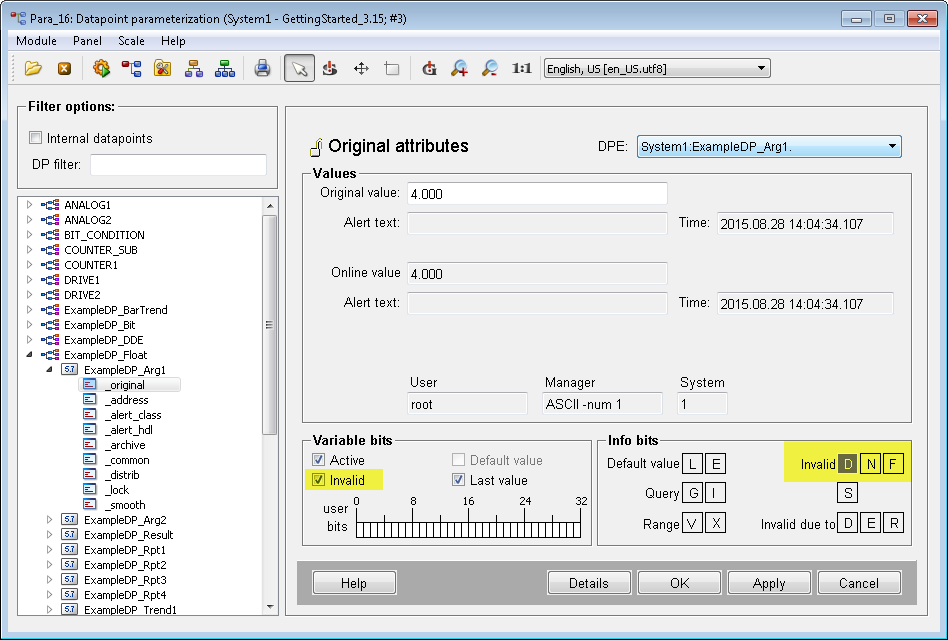Image resolution: width=948 pixels, height=640 pixels.
Task: Open the language selection dropdown
Action: point(762,69)
